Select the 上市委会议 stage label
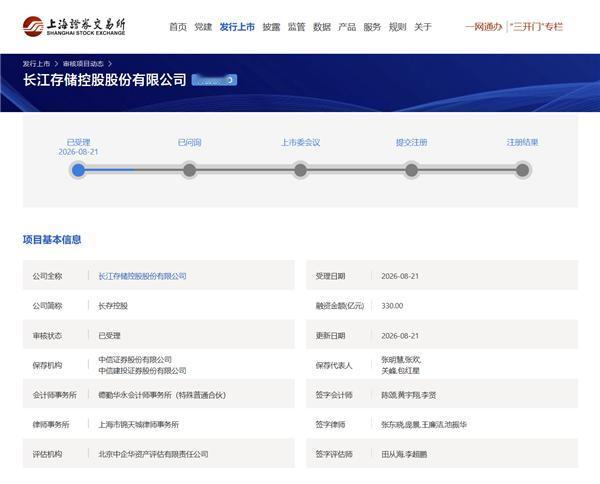This screenshot has height=484, width=600. point(300,142)
